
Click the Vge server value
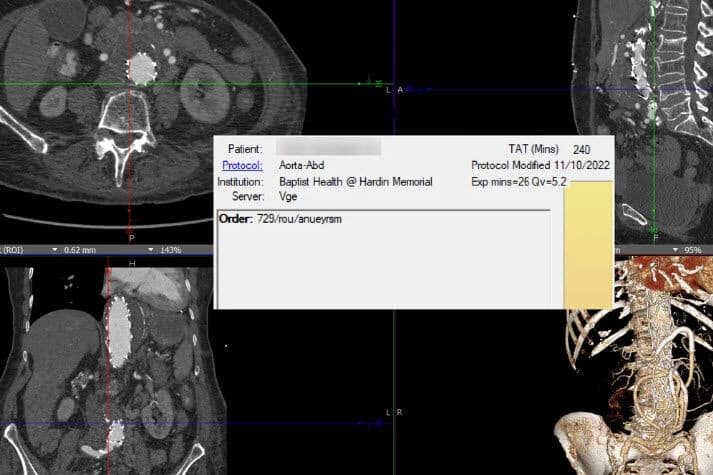288,197
